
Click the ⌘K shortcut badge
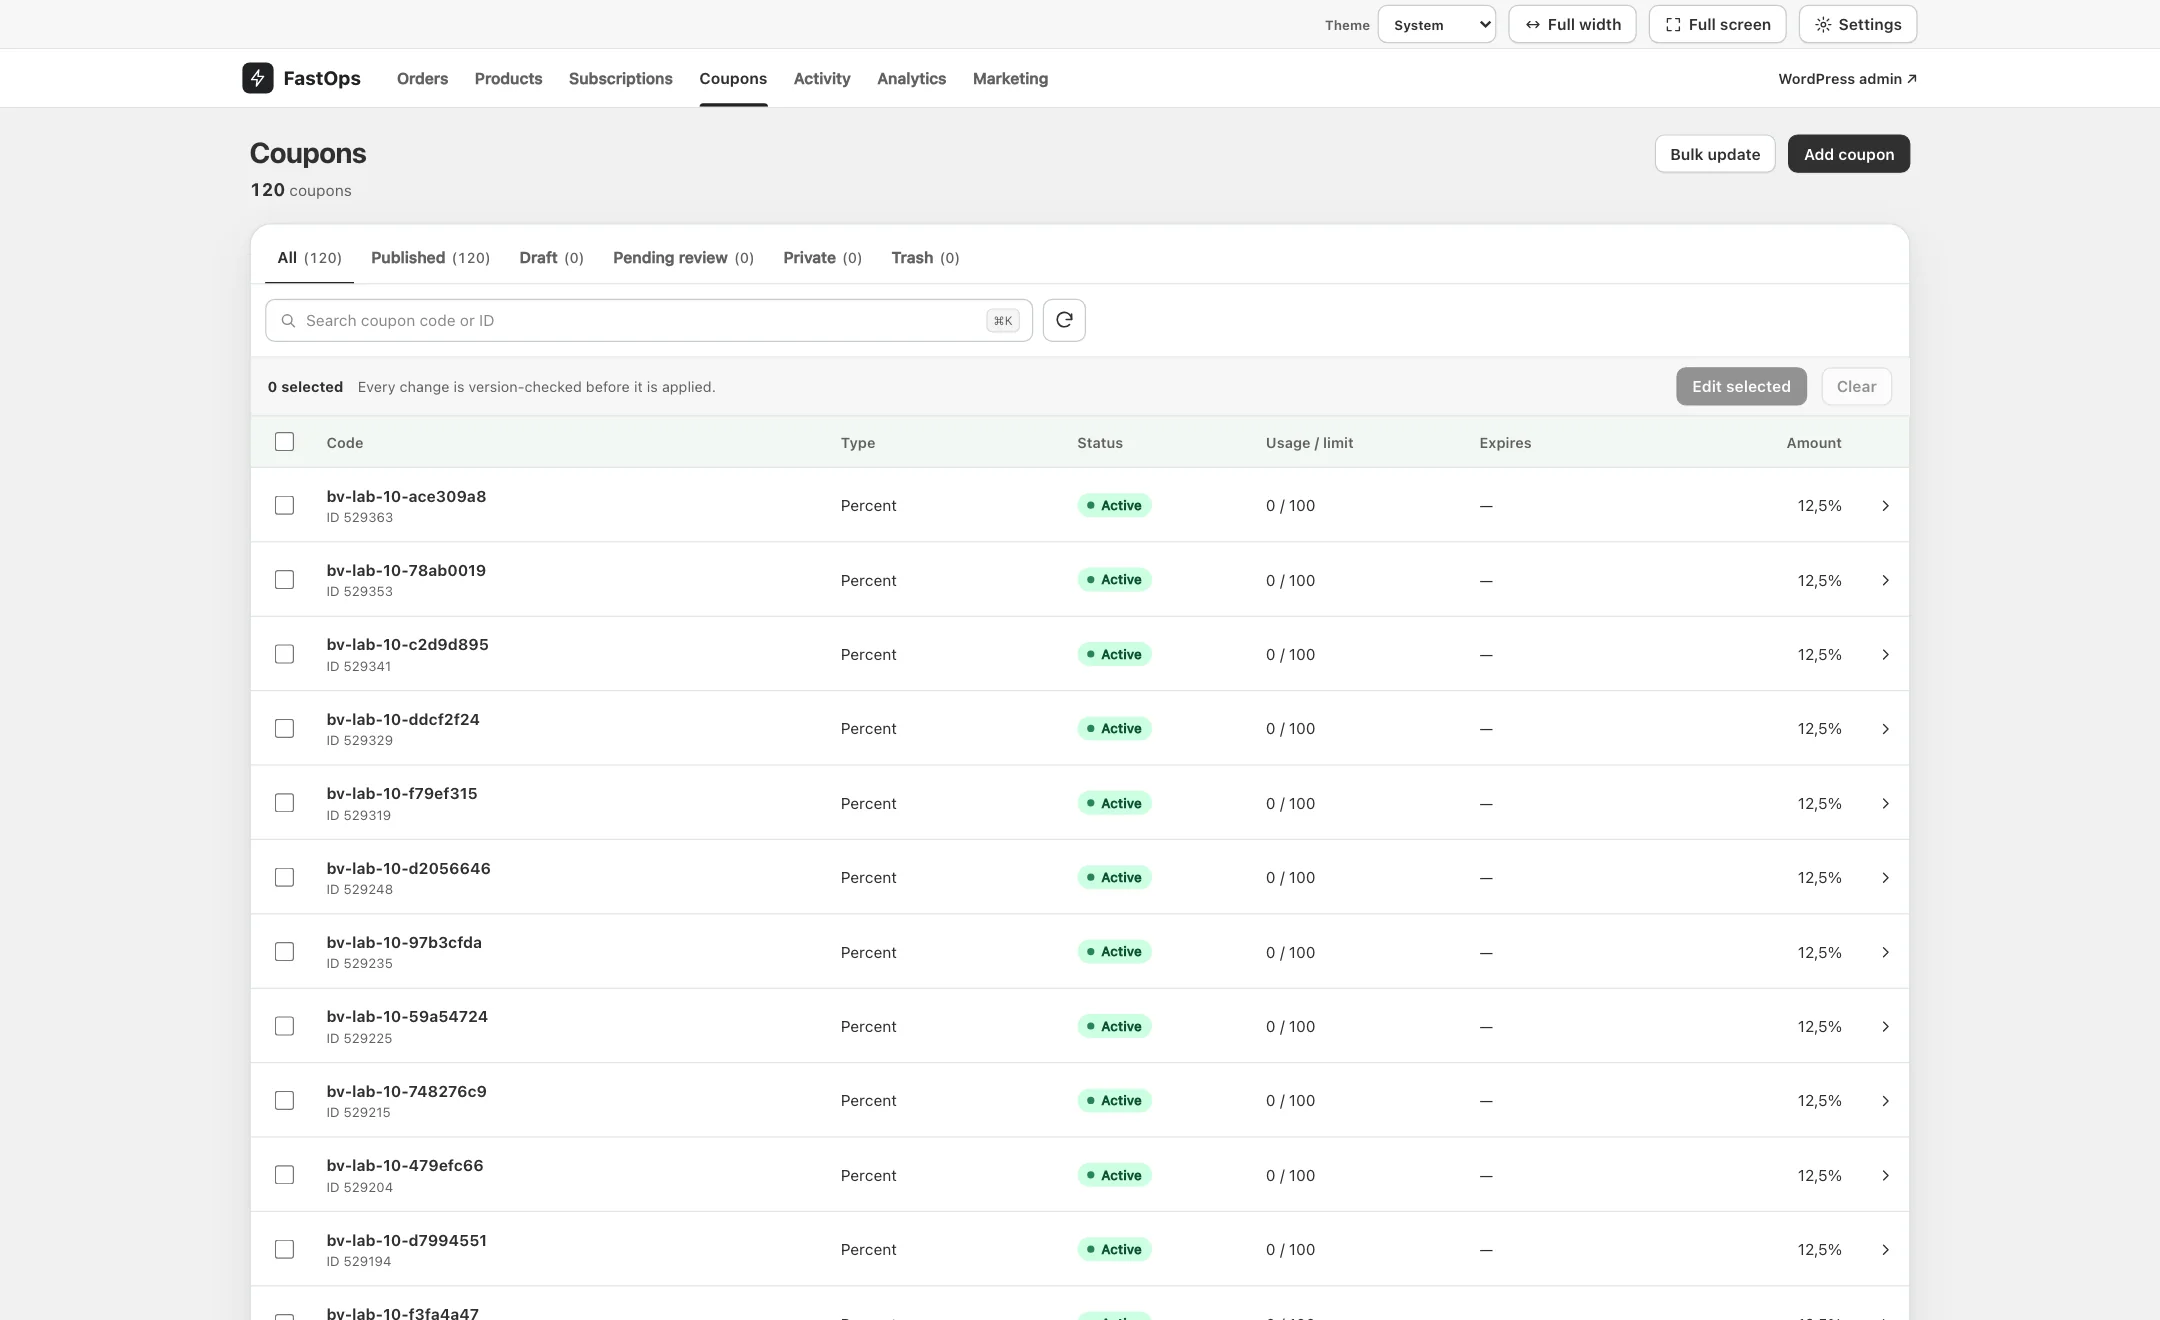(1002, 321)
